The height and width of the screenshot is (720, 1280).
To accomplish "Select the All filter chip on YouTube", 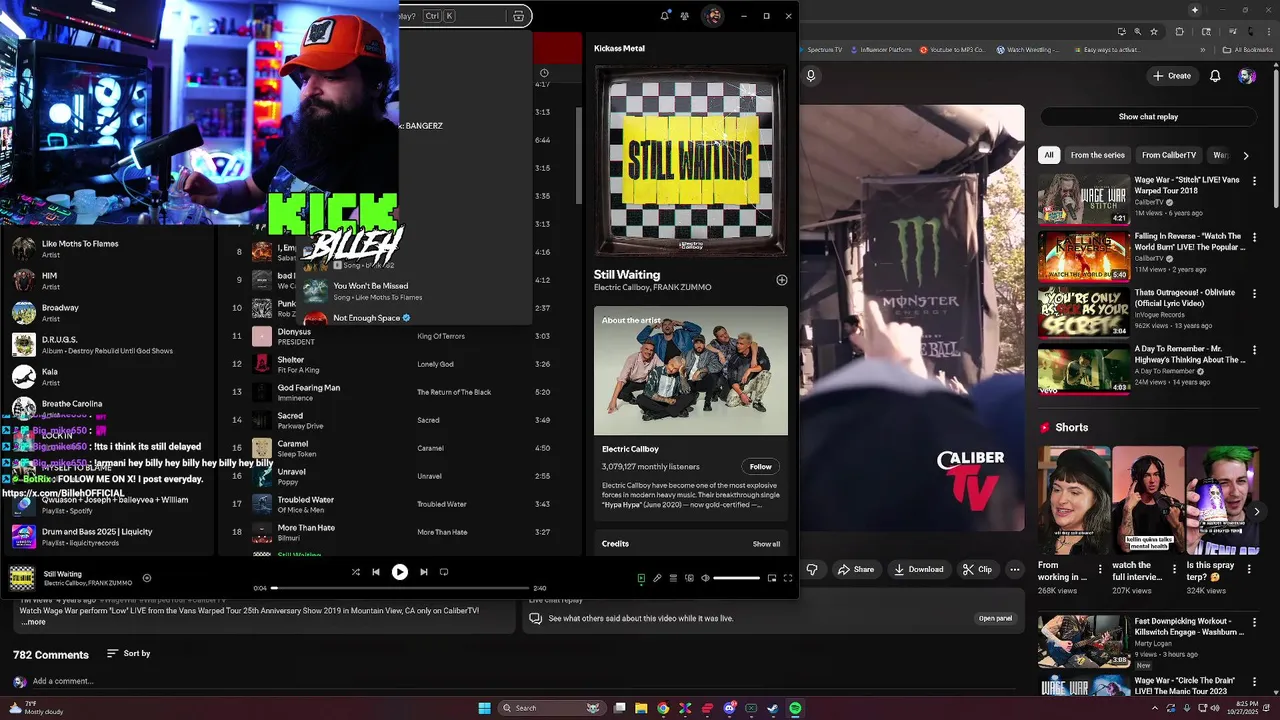I will tap(1049, 155).
